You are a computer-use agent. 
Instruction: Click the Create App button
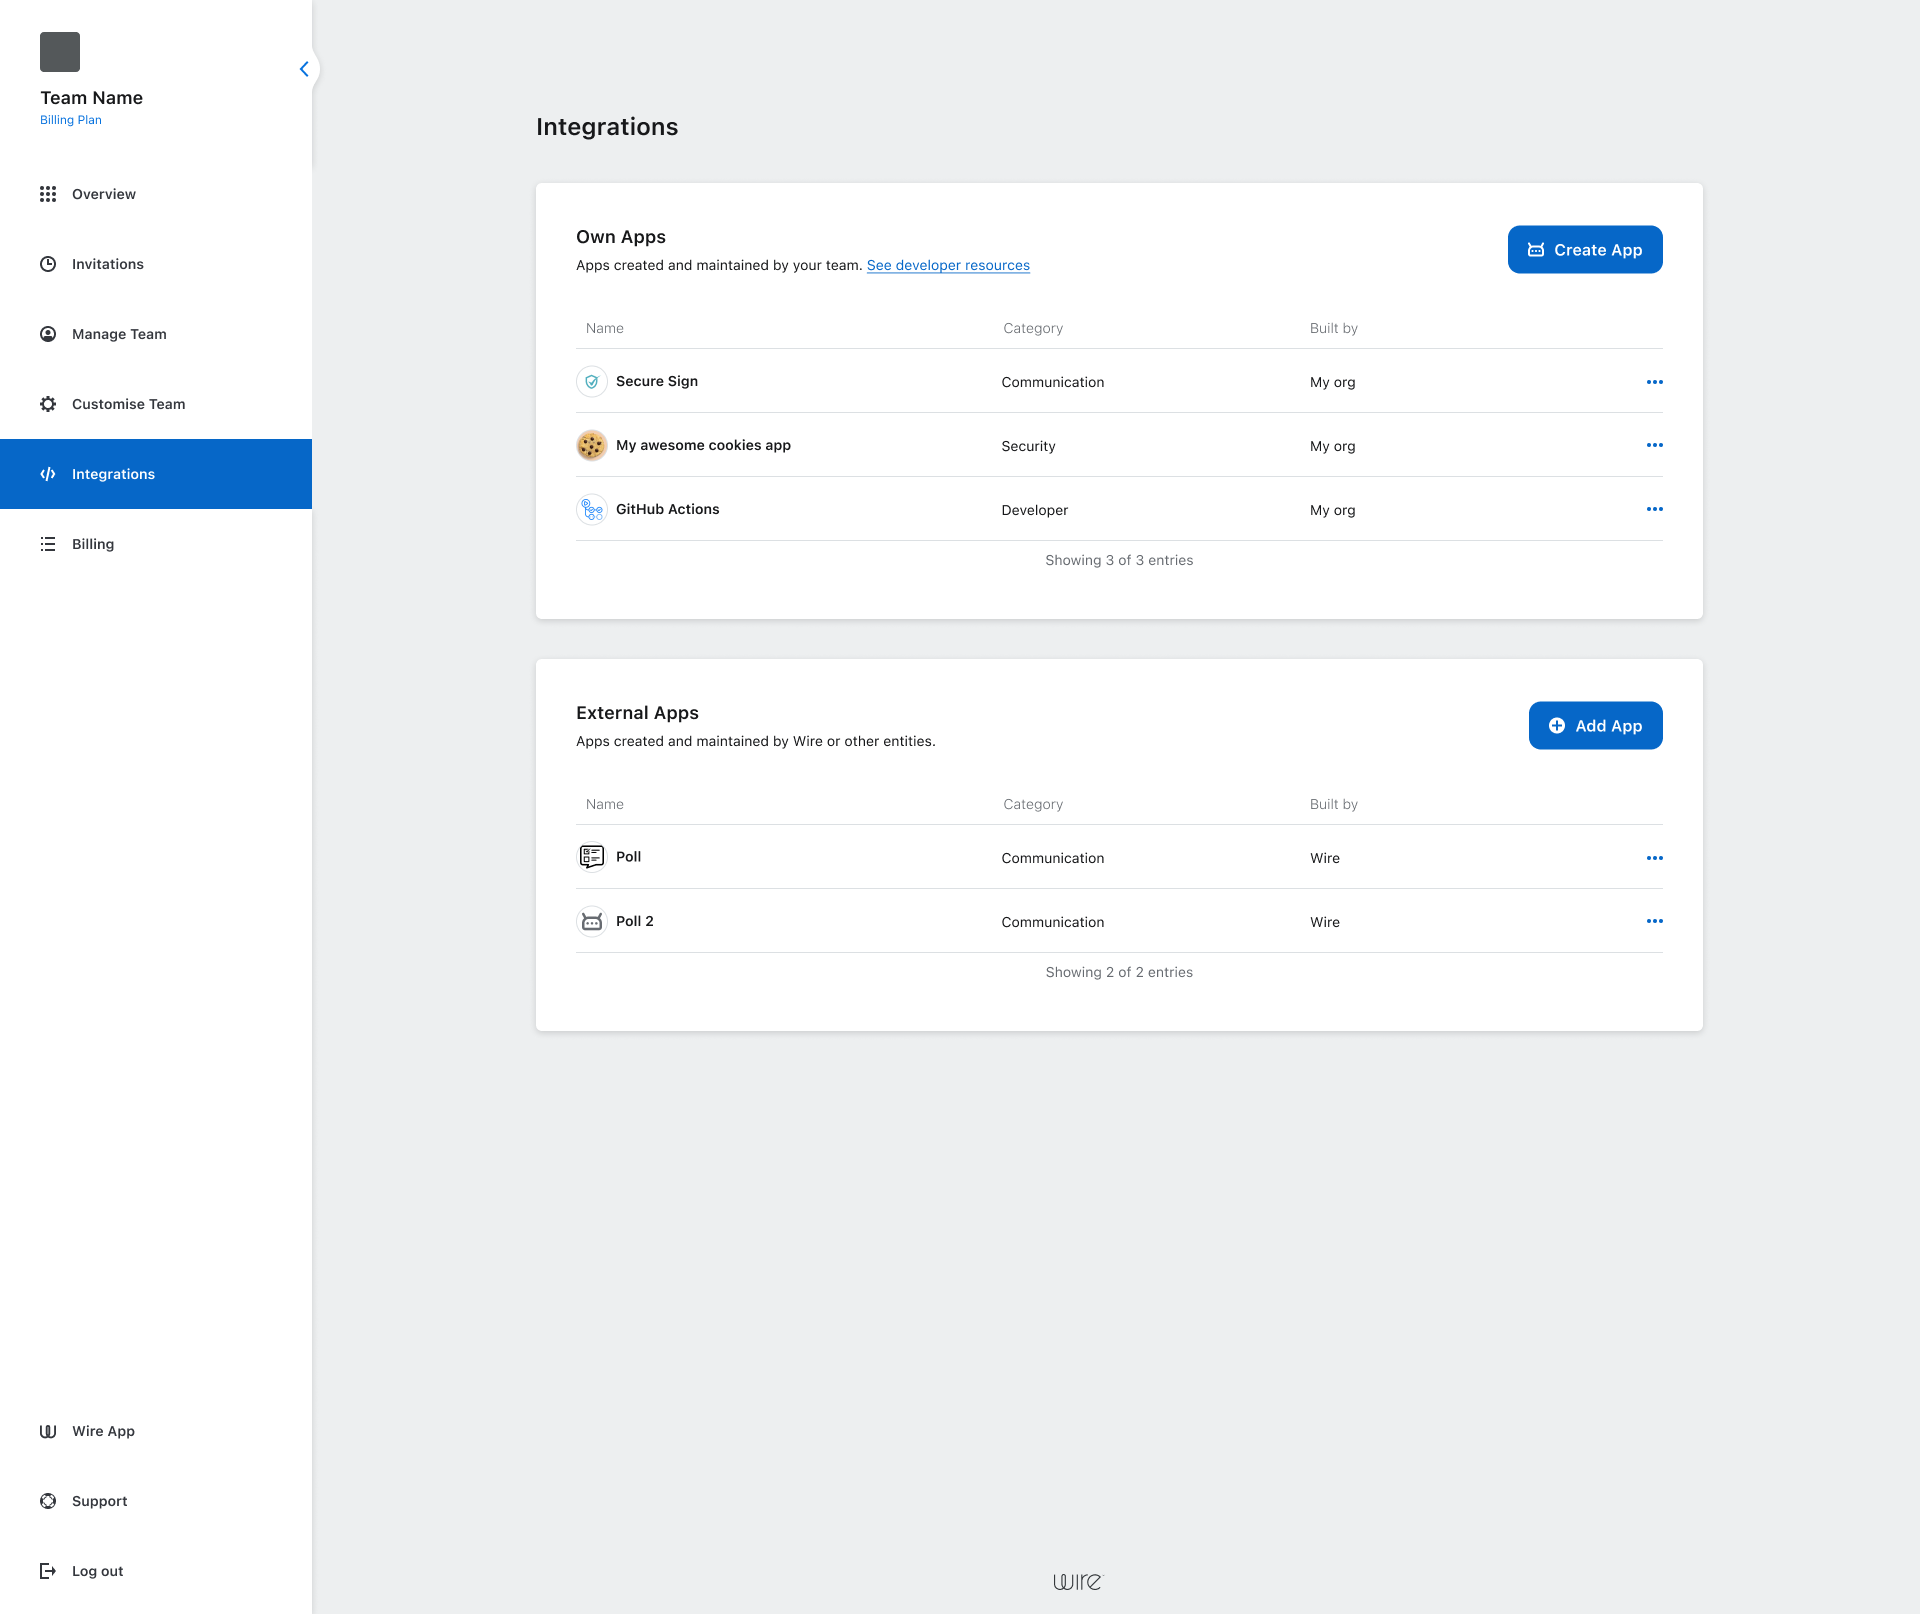[x=1584, y=249]
